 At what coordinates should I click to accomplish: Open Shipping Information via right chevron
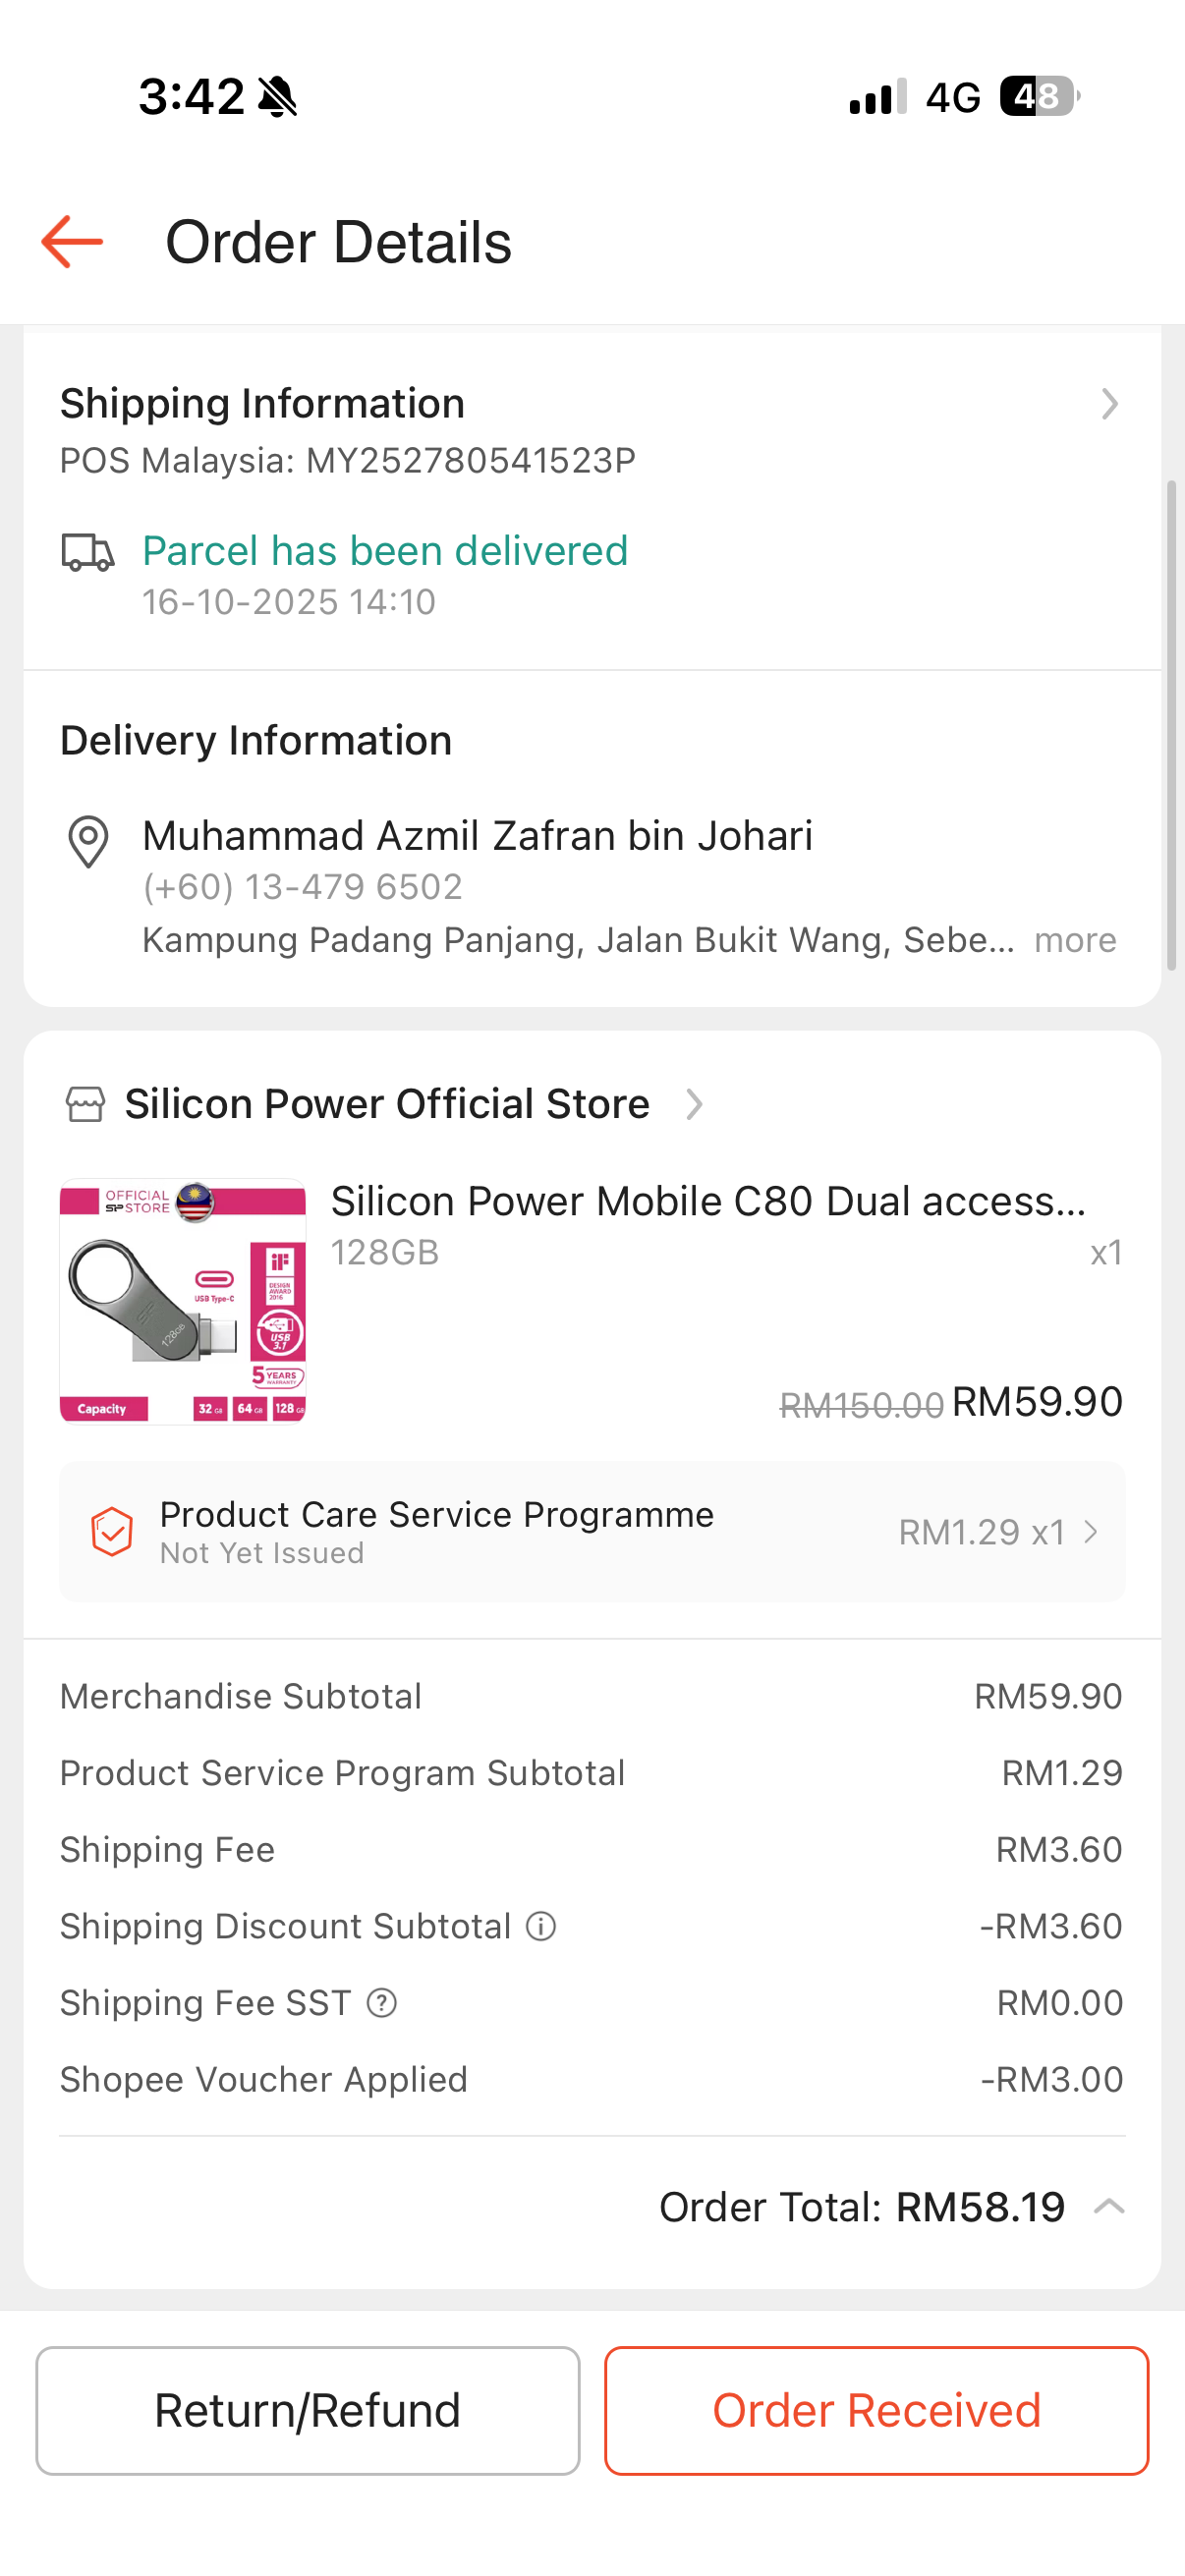click(1109, 404)
